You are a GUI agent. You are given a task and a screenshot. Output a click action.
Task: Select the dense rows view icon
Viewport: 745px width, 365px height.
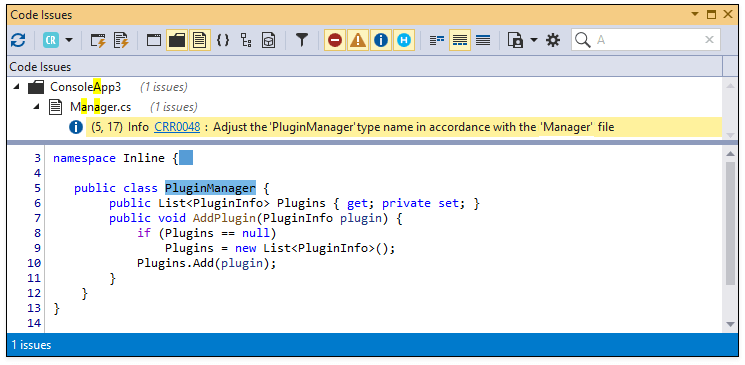point(483,40)
